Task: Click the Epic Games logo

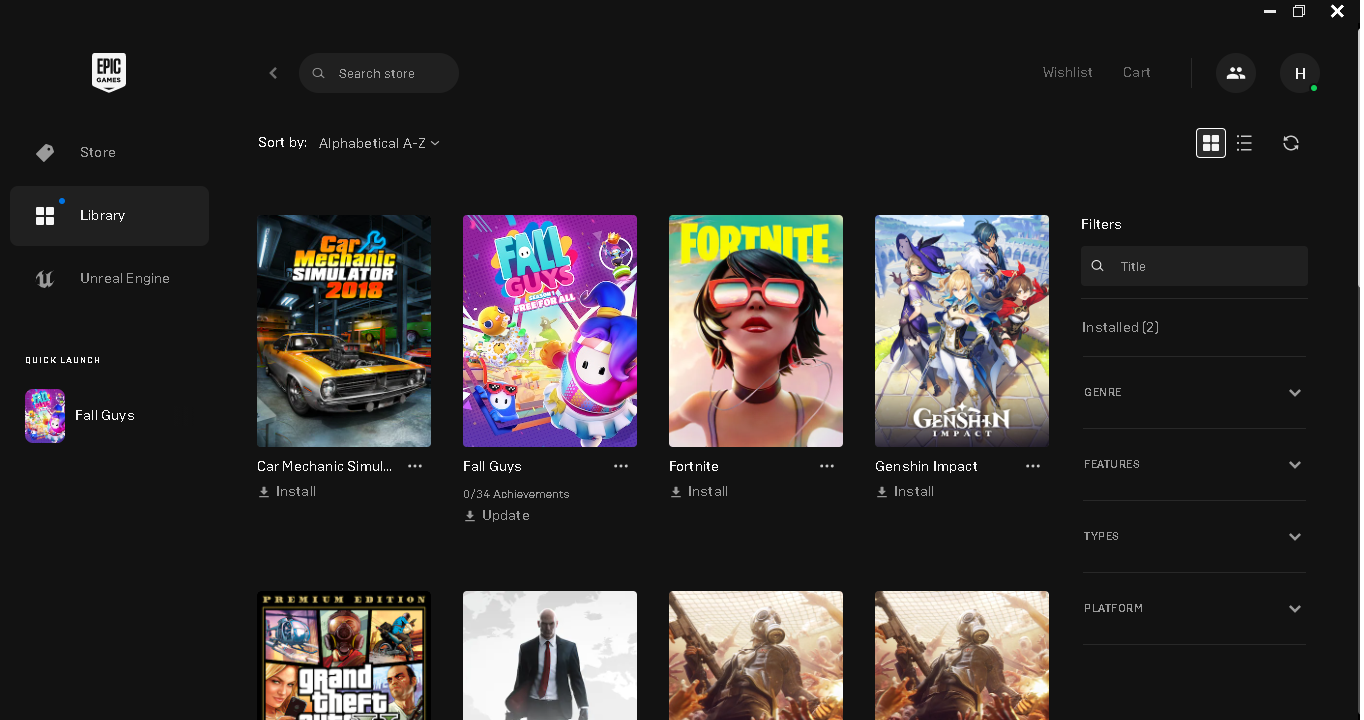Action: click(x=109, y=73)
